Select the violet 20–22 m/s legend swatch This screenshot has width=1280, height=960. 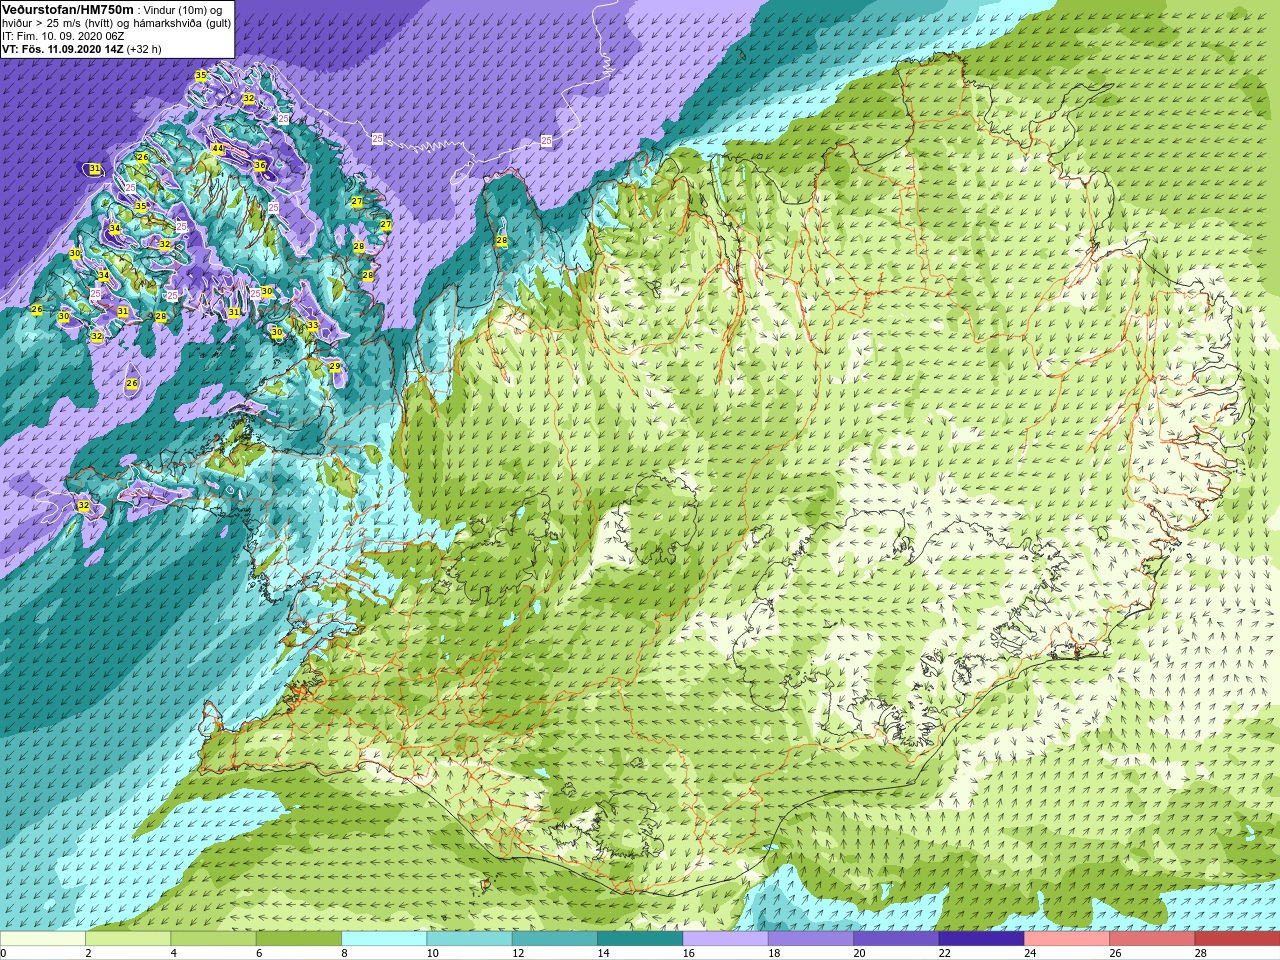(896, 939)
